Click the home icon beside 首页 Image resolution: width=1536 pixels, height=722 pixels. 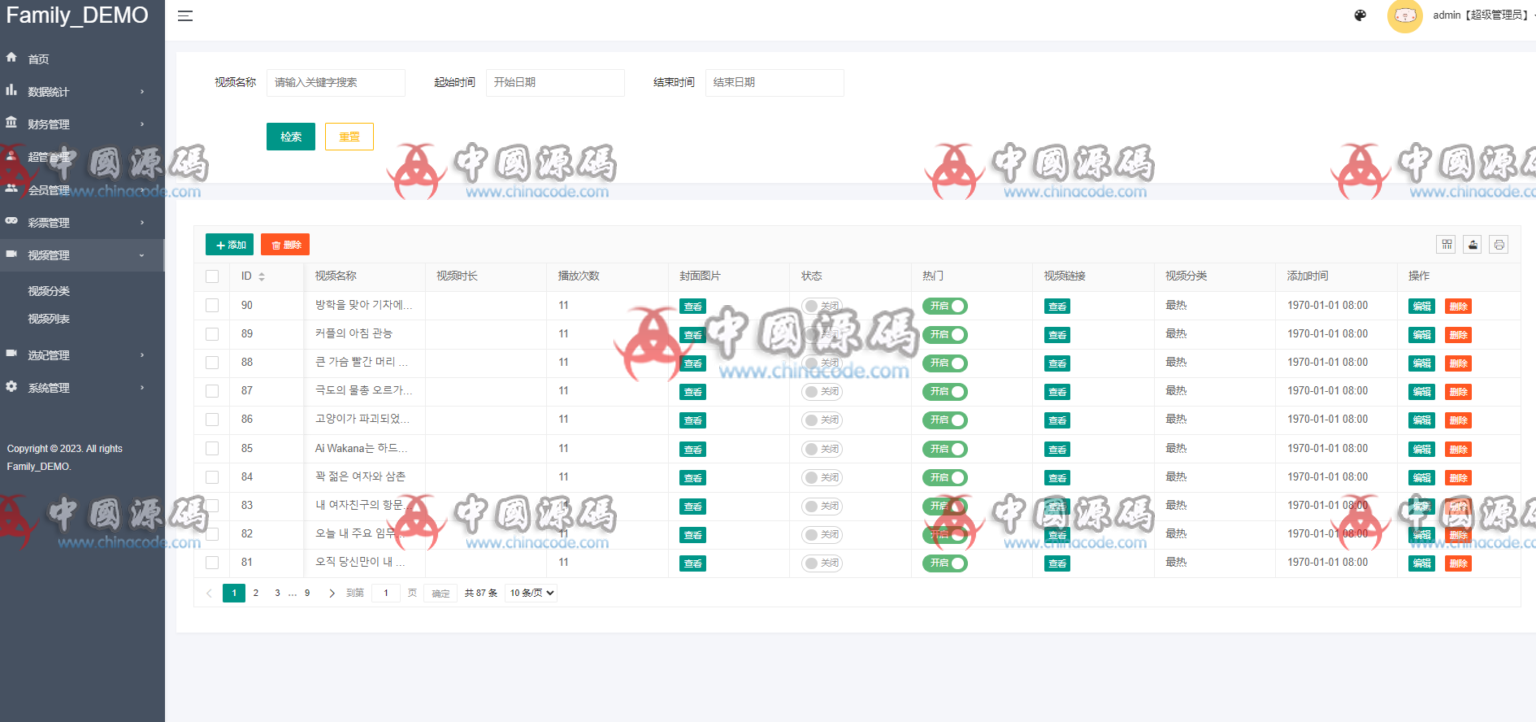[x=12, y=58]
